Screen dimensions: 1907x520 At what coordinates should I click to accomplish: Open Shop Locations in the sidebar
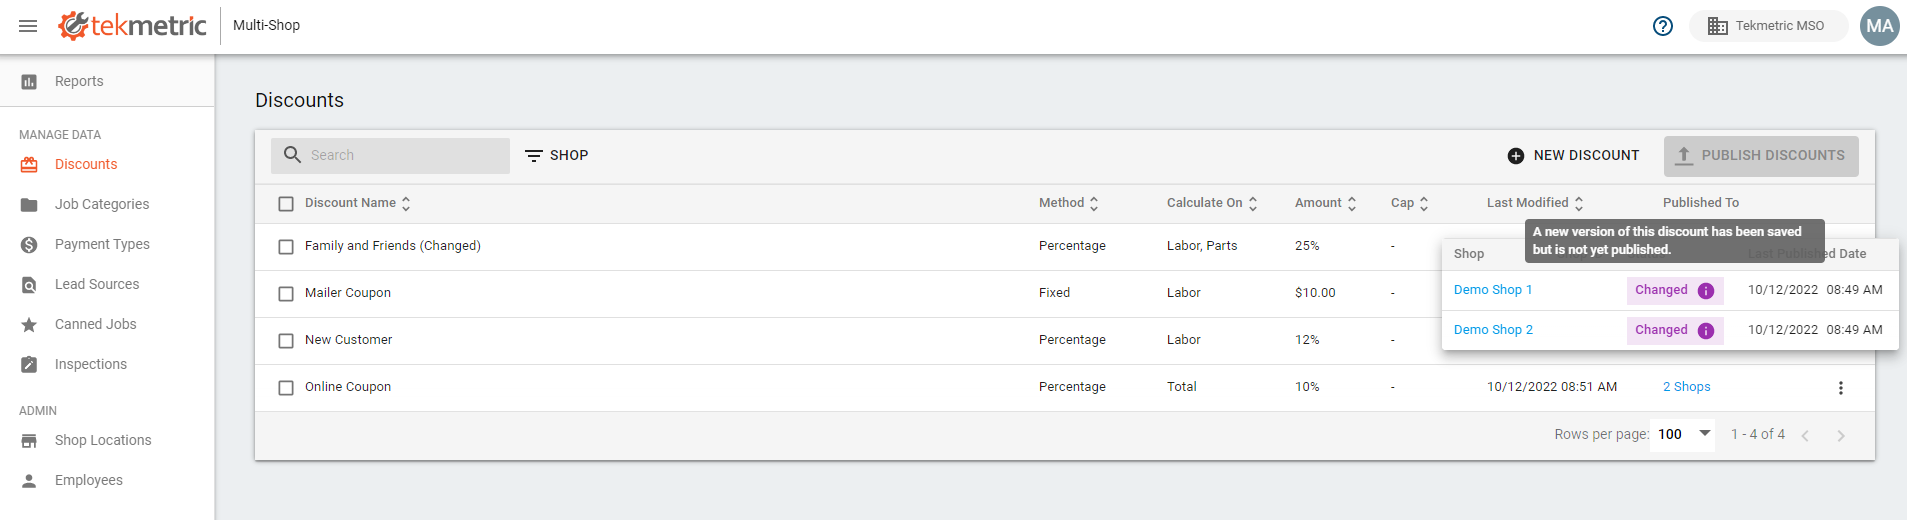[x=103, y=440]
